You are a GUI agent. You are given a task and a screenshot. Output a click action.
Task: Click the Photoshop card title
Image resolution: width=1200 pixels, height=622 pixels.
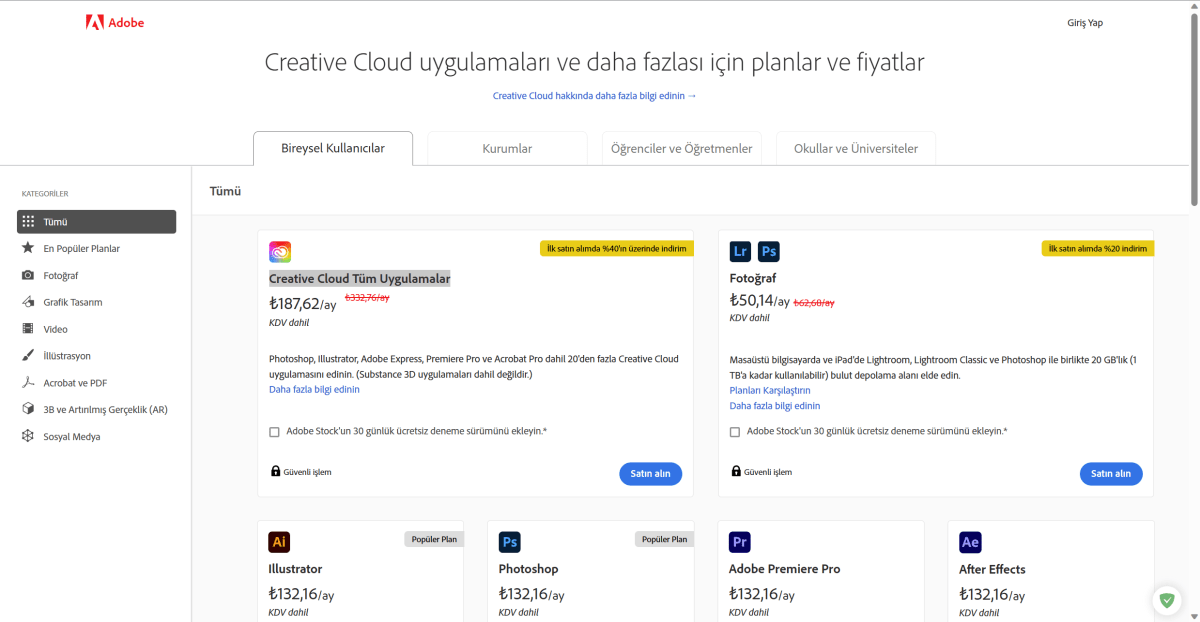[x=528, y=569]
